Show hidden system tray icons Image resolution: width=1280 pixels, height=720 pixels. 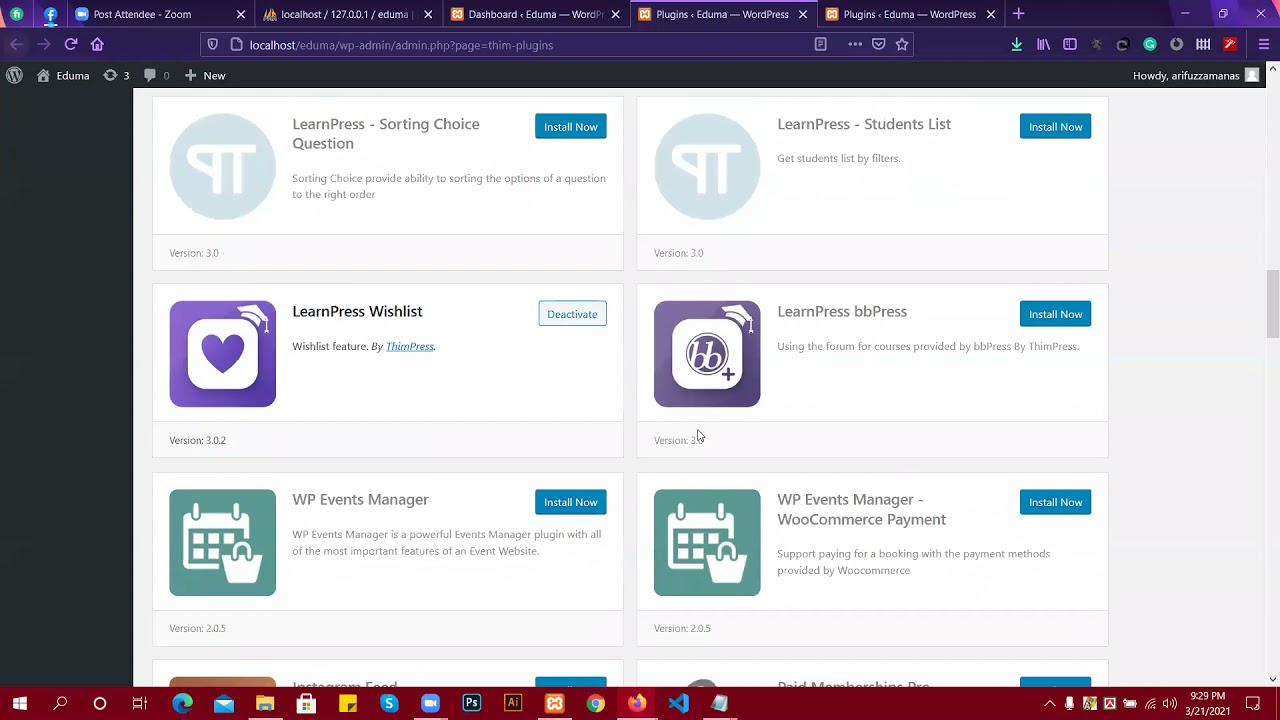[1049, 704]
